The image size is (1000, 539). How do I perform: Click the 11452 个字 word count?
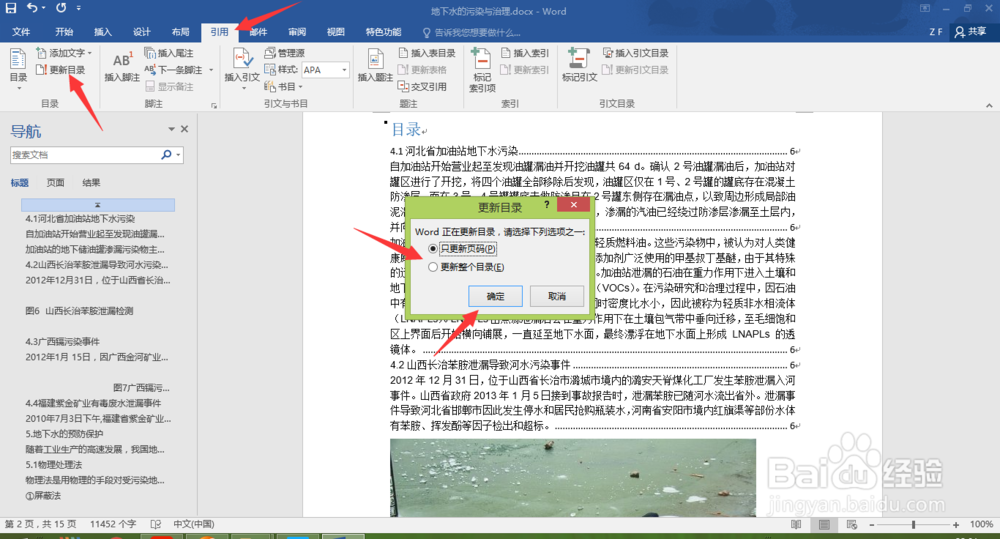(113, 524)
